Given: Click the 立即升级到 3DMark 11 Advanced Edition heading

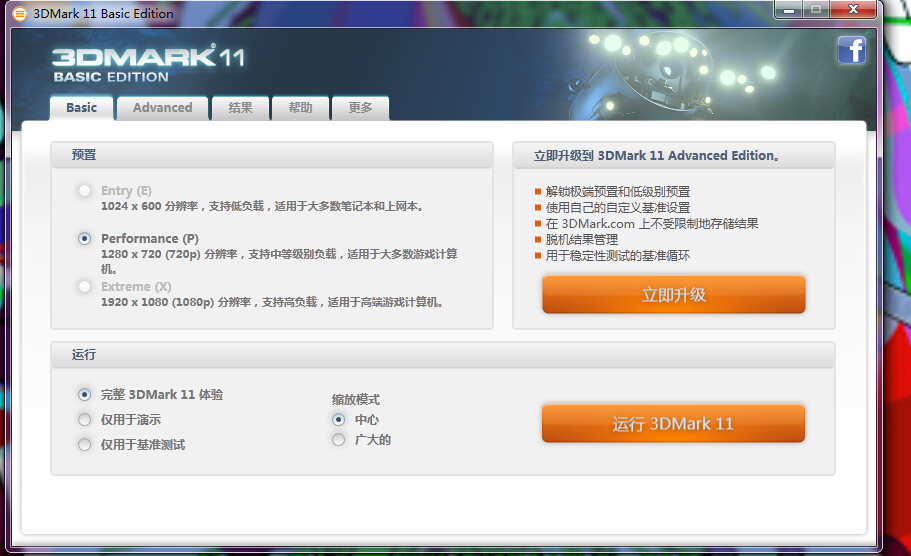Looking at the screenshot, I should pyautogui.click(x=657, y=156).
